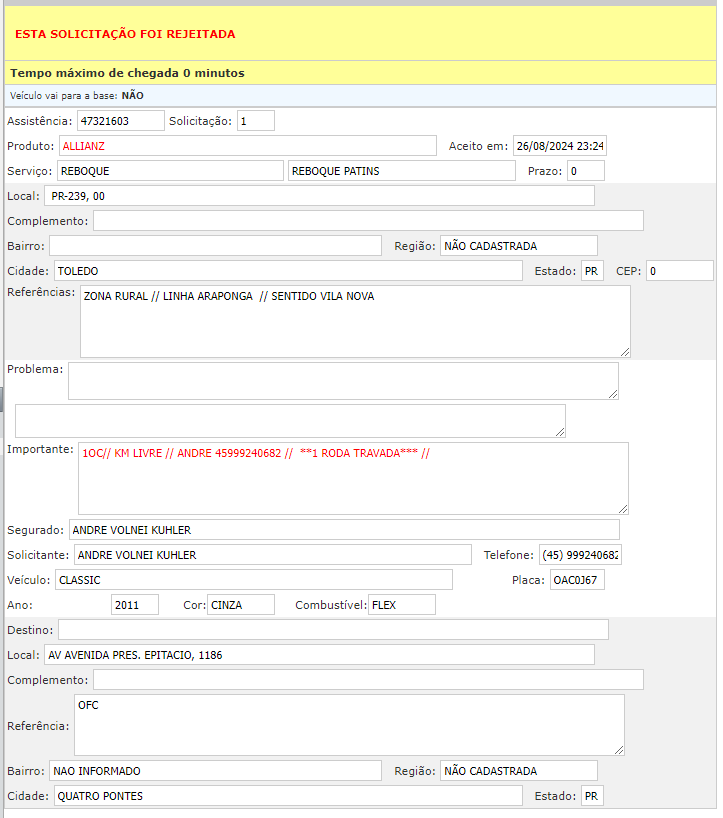Image resolution: width=723 pixels, height=818 pixels.
Task: Focus the Cidade field showing TOLEDO
Action: point(287,271)
